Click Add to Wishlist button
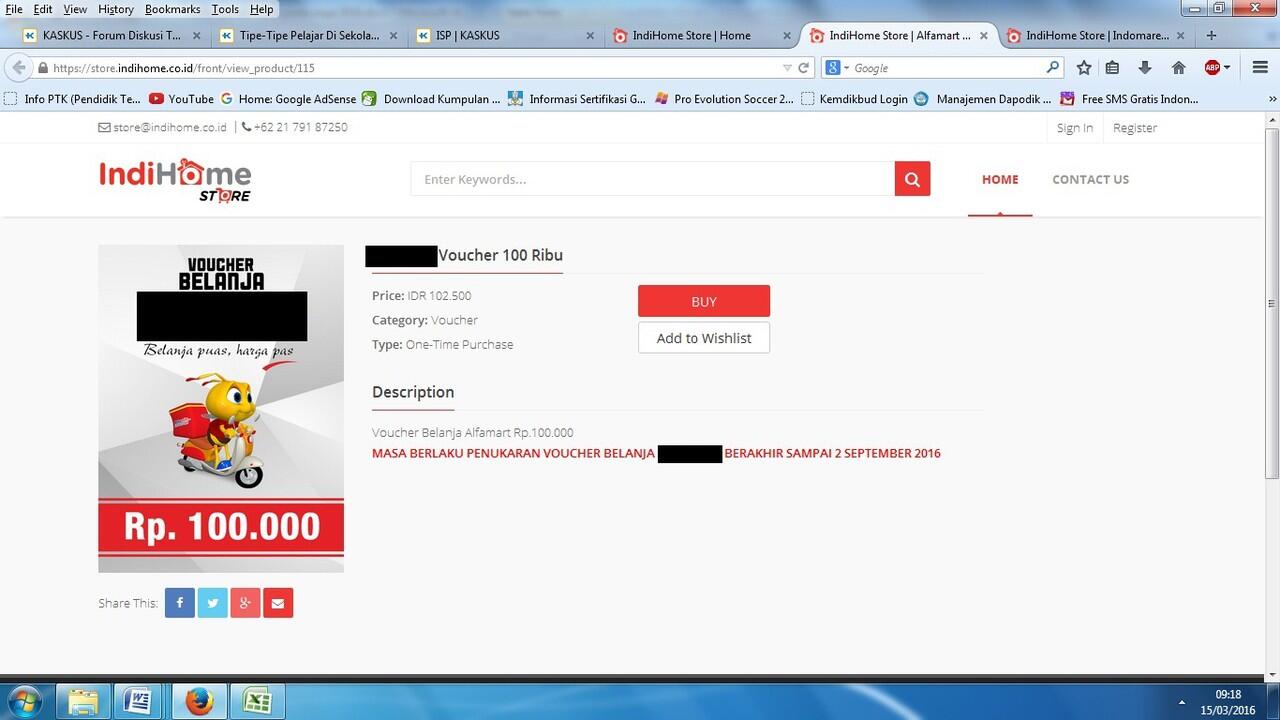 pyautogui.click(x=704, y=338)
